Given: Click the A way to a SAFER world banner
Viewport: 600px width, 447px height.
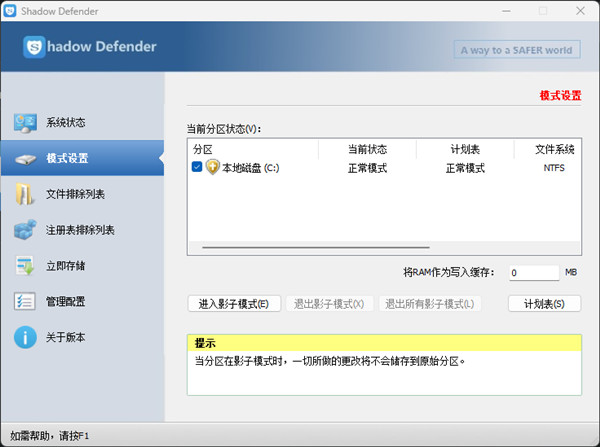Looking at the screenshot, I should [x=517, y=50].
